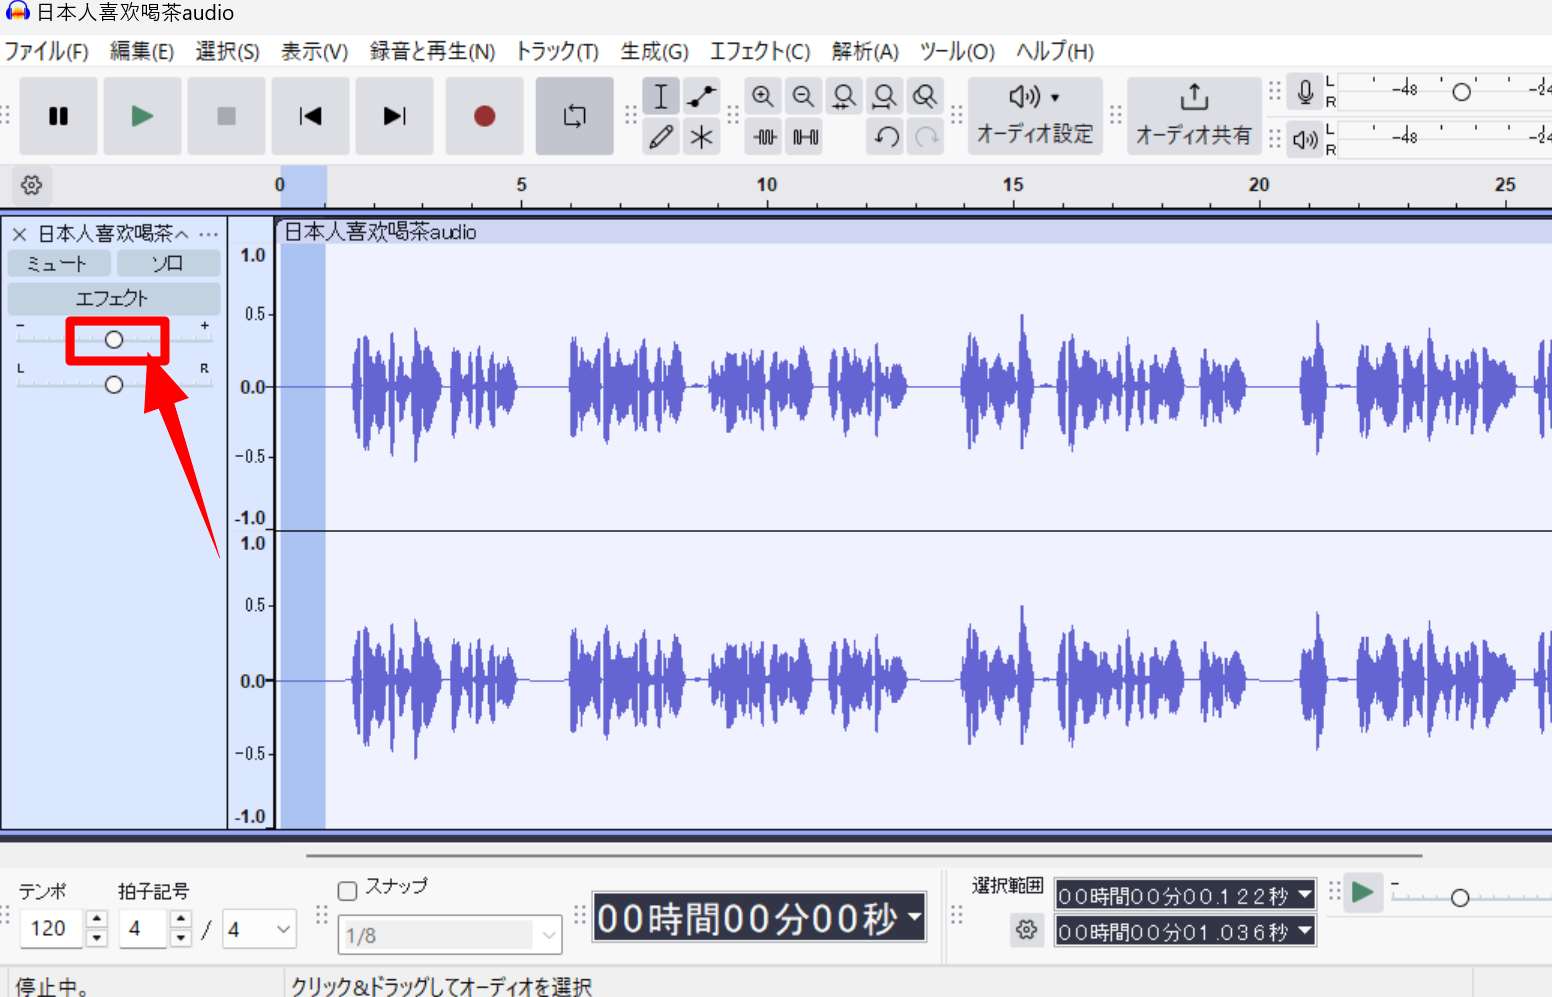Click the track pan L/R slider knob

click(x=114, y=384)
